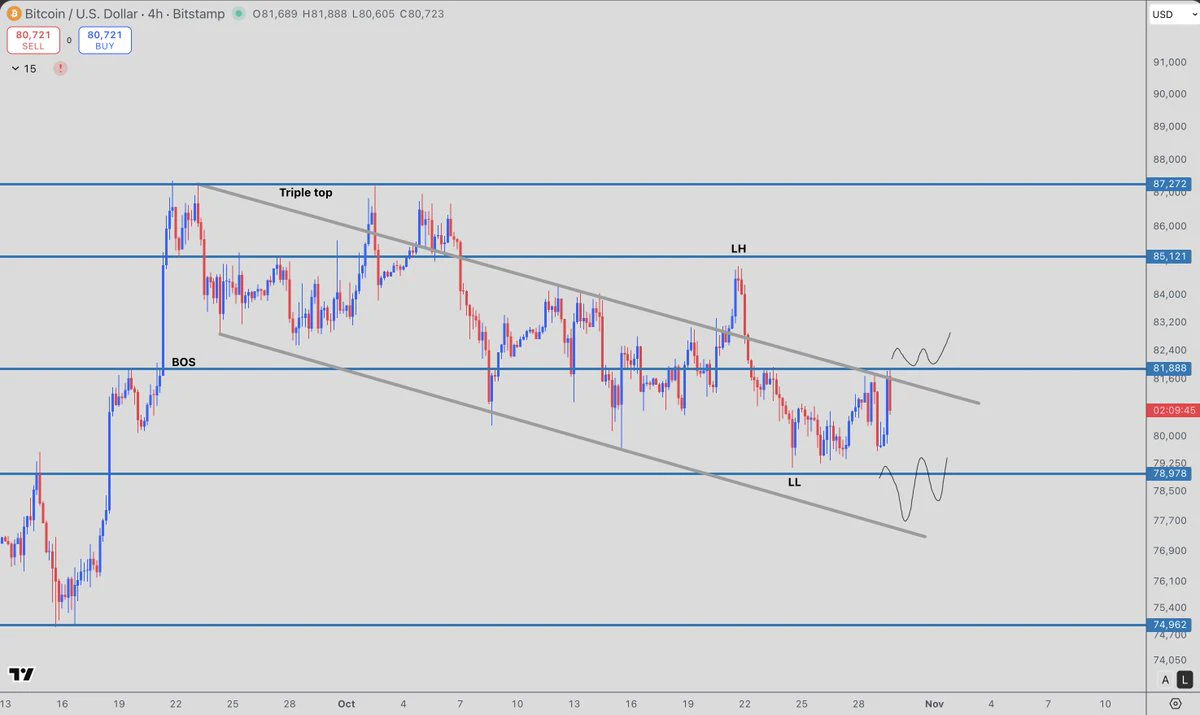Select the LL text annotation

tap(794, 482)
